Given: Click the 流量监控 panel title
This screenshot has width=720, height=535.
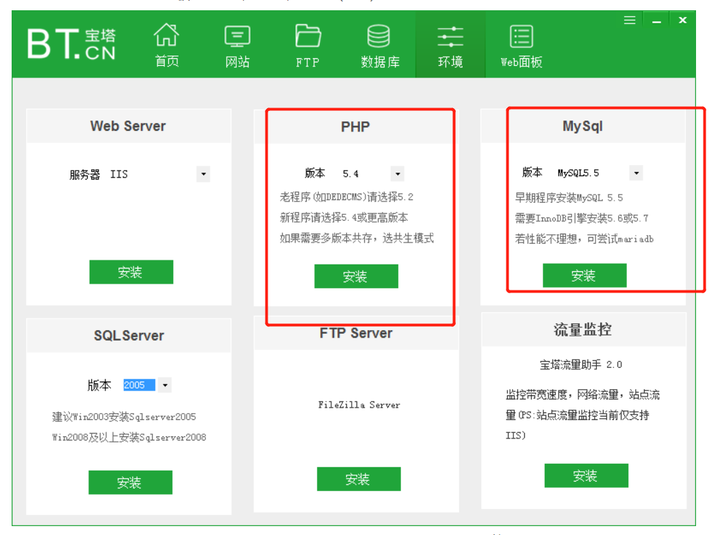Looking at the screenshot, I should tap(582, 329).
